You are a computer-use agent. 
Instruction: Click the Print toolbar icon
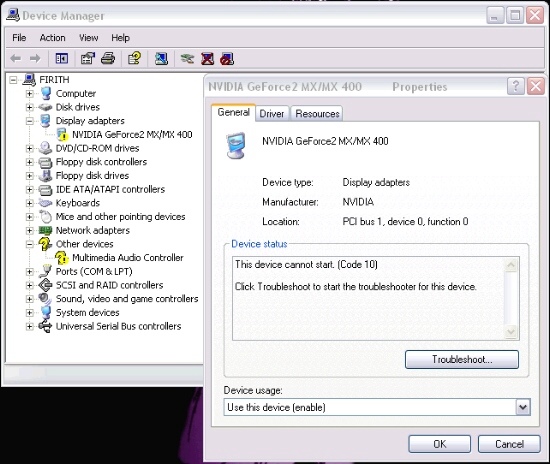108,58
